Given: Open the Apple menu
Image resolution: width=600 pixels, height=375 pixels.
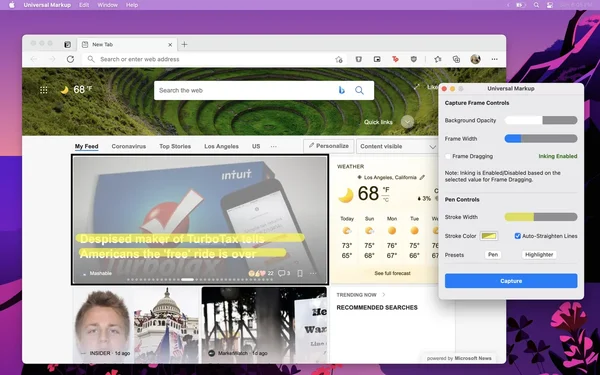Looking at the screenshot, I should pyautogui.click(x=11, y=5).
